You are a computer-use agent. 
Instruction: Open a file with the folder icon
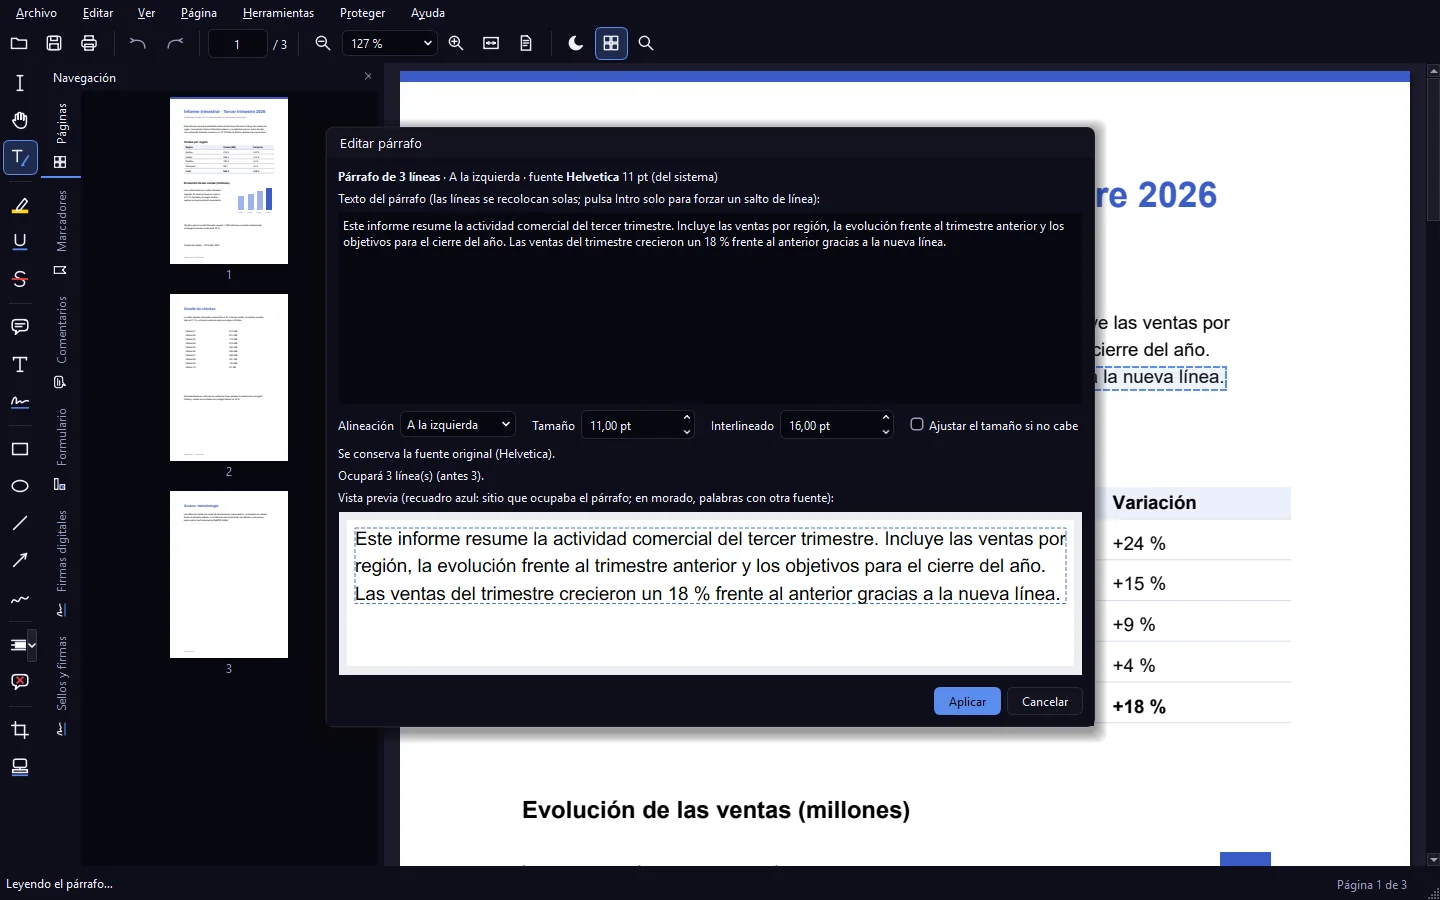(x=19, y=43)
